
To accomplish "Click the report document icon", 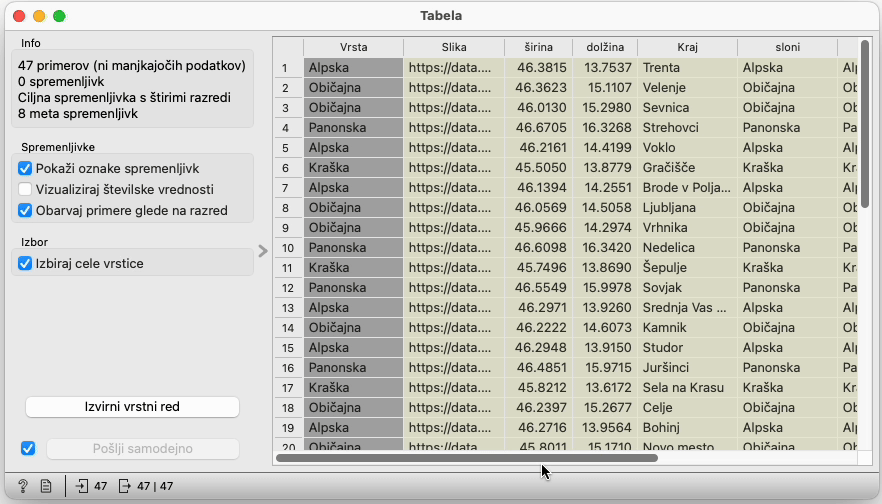I will 46,486.
